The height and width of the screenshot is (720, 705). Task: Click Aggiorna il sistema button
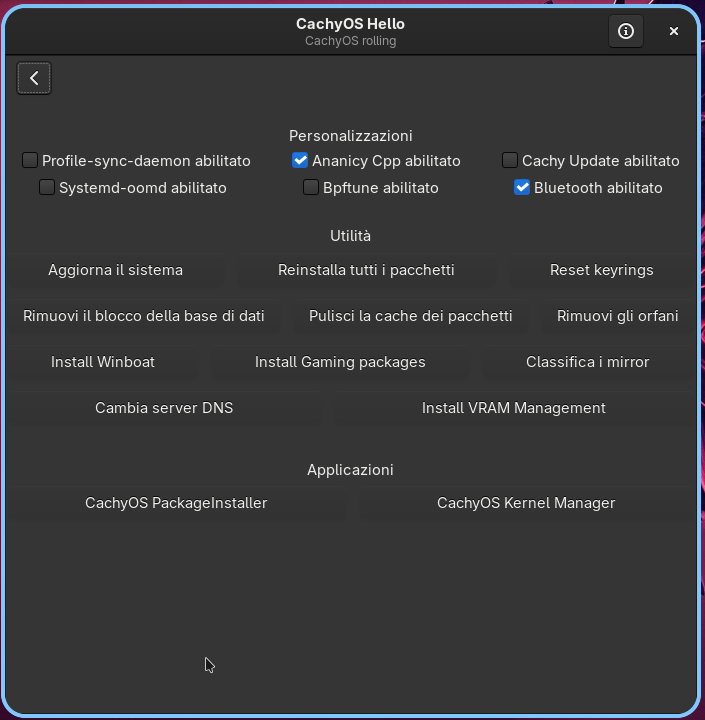(116, 270)
